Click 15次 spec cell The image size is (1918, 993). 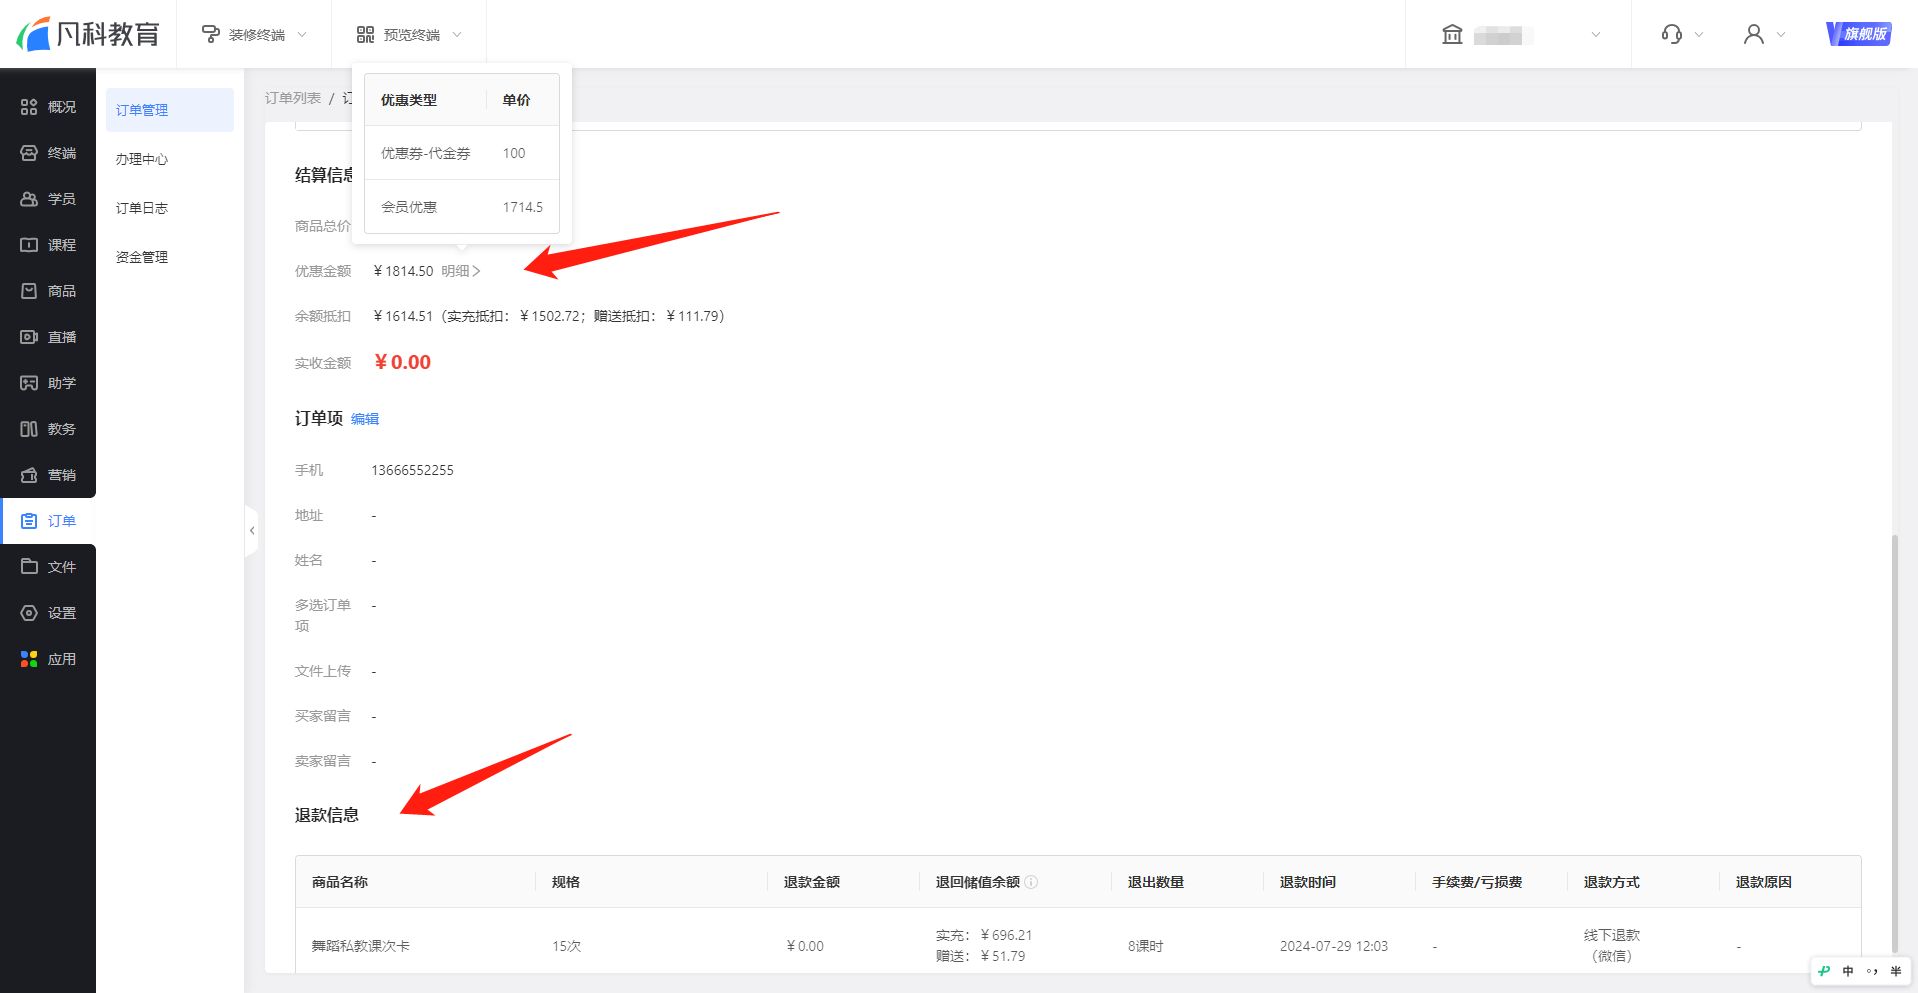pyautogui.click(x=566, y=946)
